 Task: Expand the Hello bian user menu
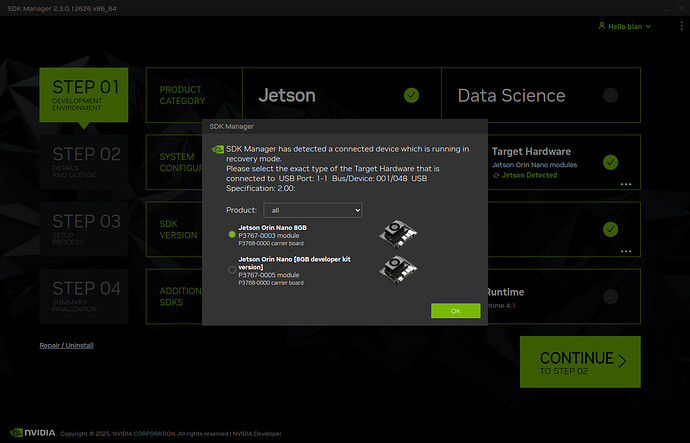(624, 26)
